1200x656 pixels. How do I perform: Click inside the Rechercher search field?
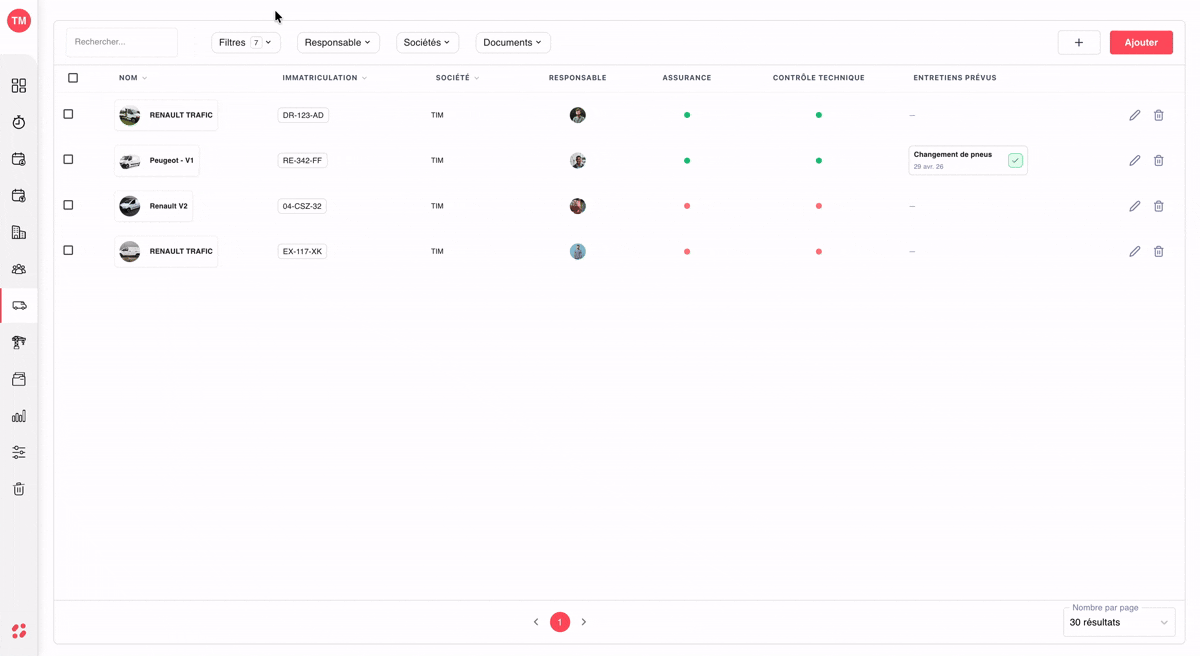[x=122, y=42]
